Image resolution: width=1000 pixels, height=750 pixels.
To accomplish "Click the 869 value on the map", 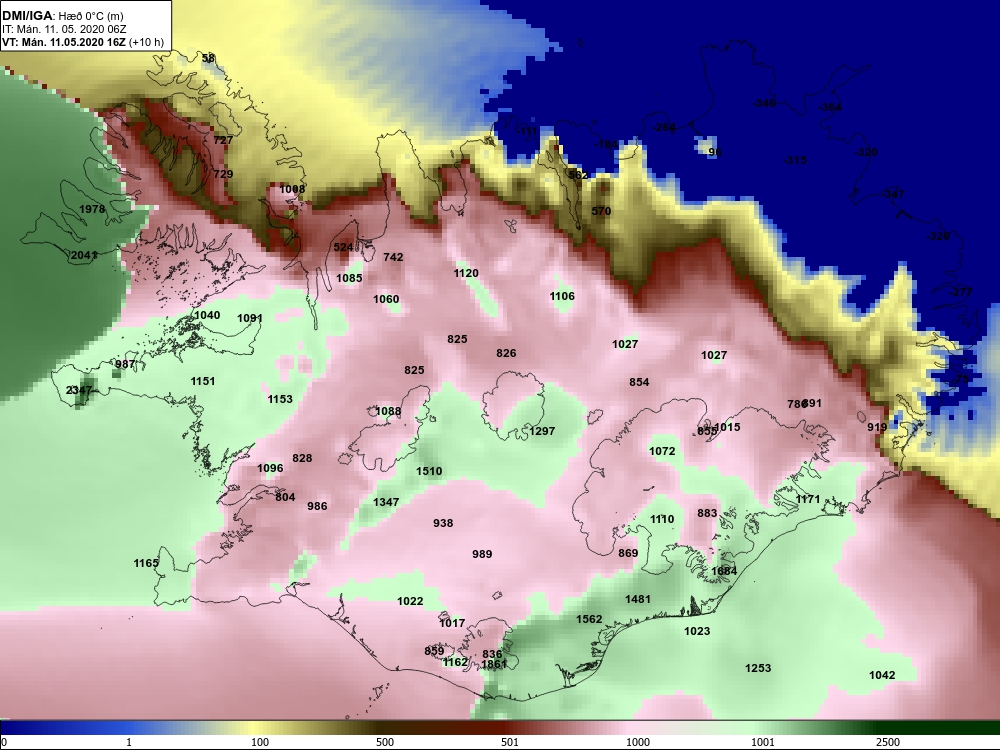I will click(628, 553).
